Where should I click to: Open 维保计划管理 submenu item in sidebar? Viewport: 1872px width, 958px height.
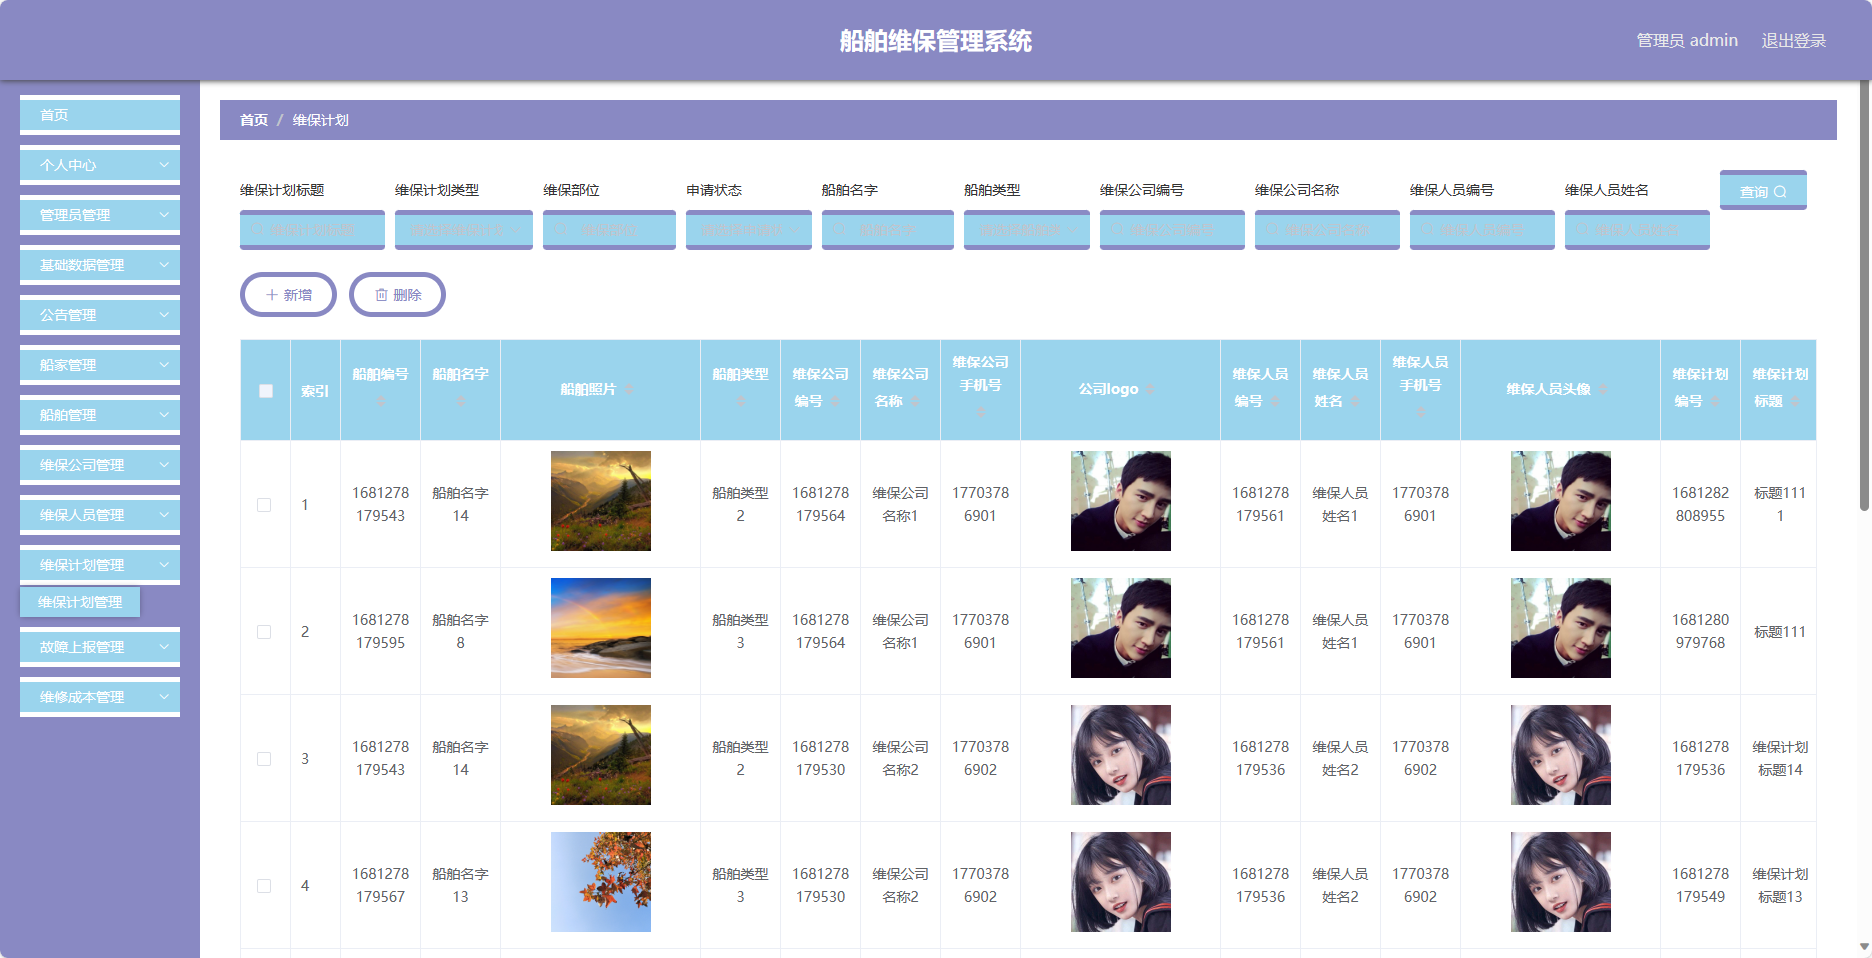coord(80,602)
